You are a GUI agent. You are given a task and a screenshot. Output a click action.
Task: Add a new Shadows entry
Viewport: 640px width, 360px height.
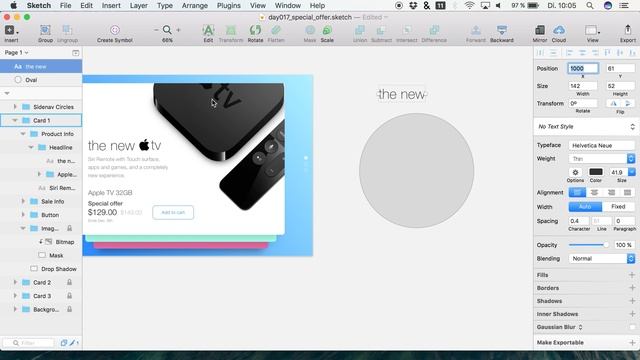pos(632,301)
